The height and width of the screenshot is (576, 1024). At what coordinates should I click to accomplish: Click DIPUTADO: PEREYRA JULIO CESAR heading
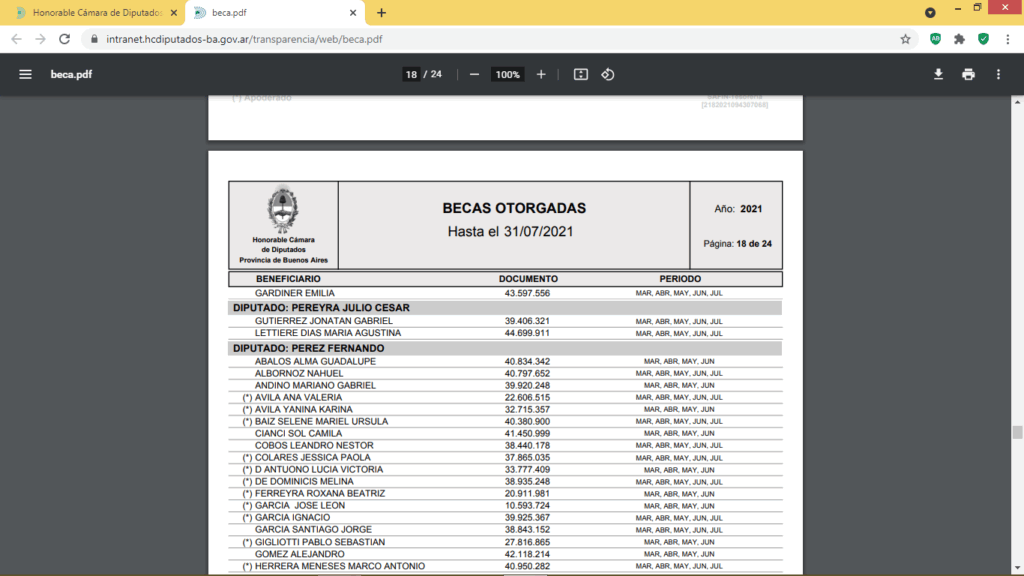point(321,308)
